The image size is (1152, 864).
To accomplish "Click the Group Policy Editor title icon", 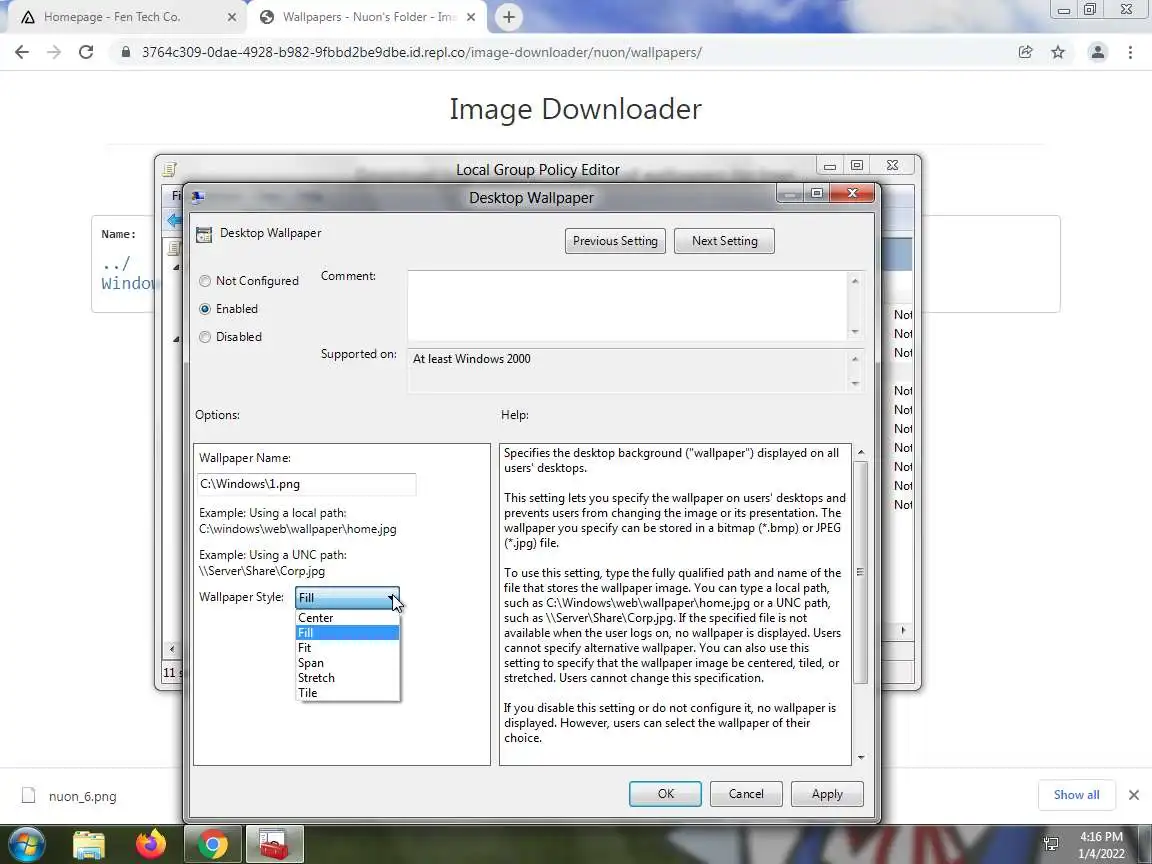I will (170, 170).
